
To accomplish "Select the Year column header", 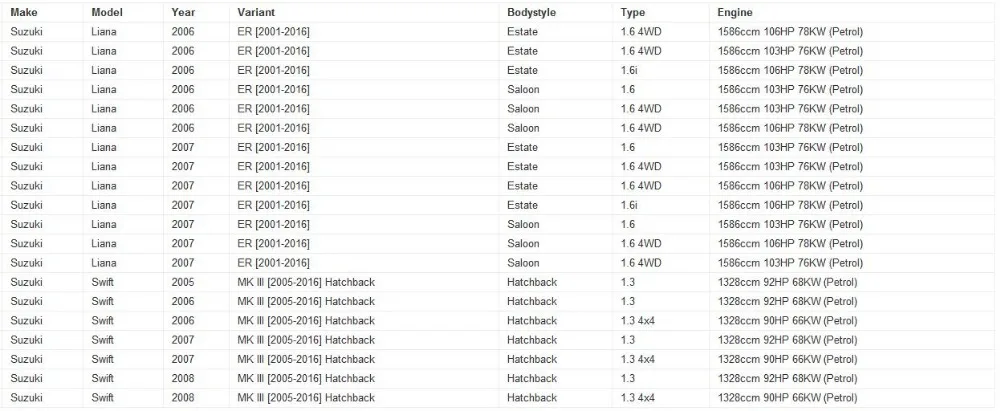I will click(x=183, y=12).
